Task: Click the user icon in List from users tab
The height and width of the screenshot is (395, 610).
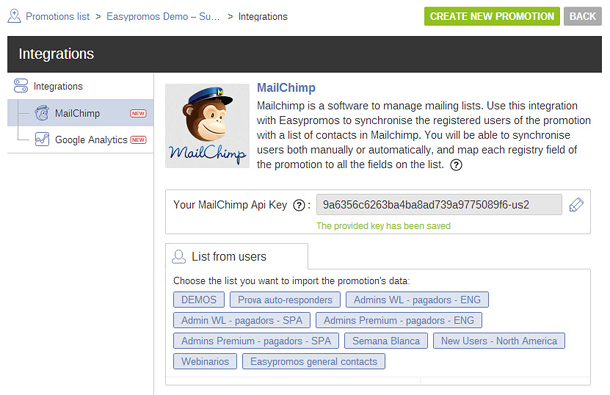Action: (x=179, y=257)
